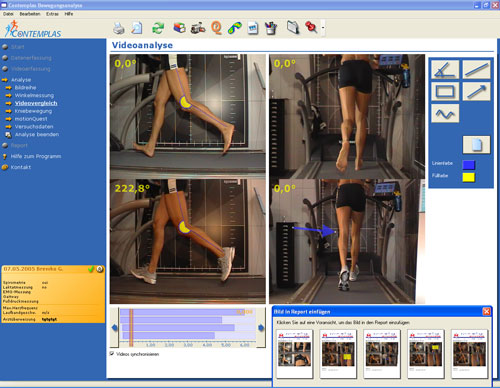Select the straight line drawing tool
Viewport: 500px width, 388px height.
coord(477,70)
